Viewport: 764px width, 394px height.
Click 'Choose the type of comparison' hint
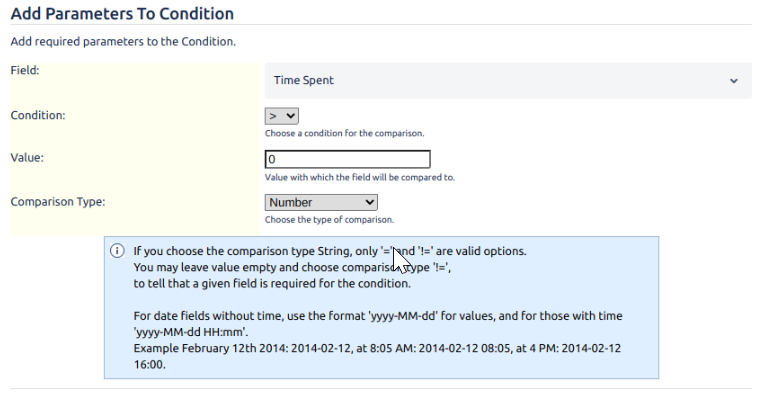tap(329, 220)
